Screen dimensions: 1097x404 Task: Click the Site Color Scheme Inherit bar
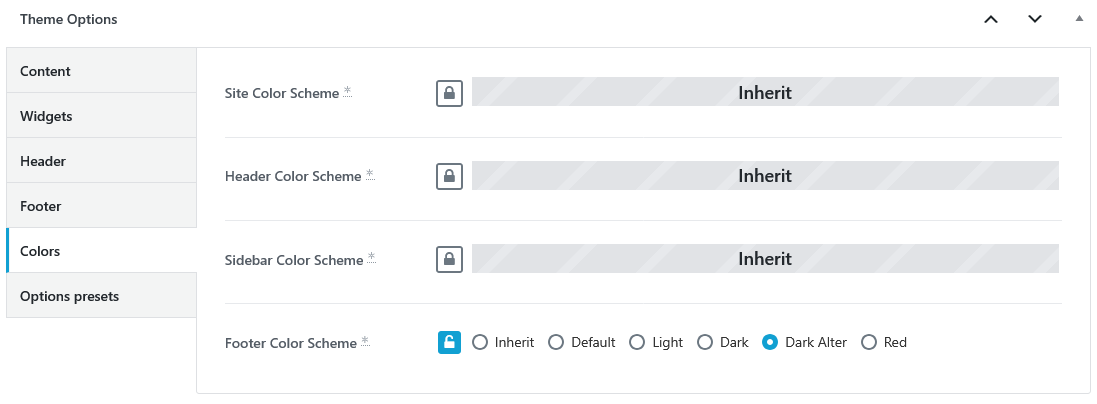[765, 92]
